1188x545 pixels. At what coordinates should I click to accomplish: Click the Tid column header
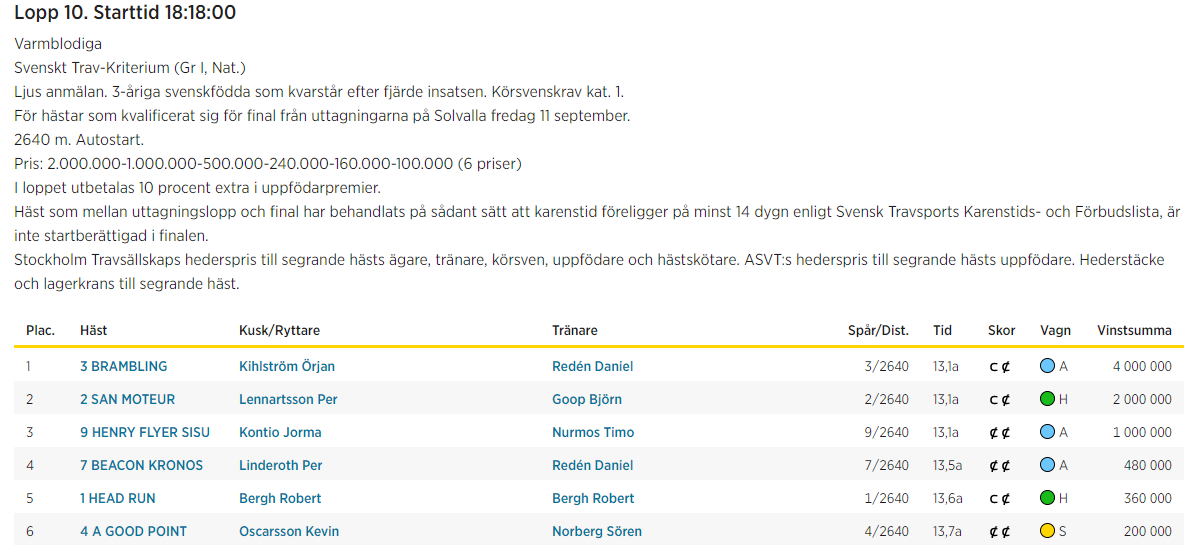[x=943, y=330]
